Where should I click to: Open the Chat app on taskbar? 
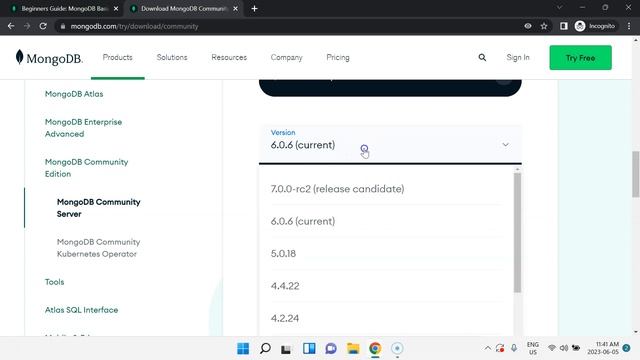(x=331, y=348)
